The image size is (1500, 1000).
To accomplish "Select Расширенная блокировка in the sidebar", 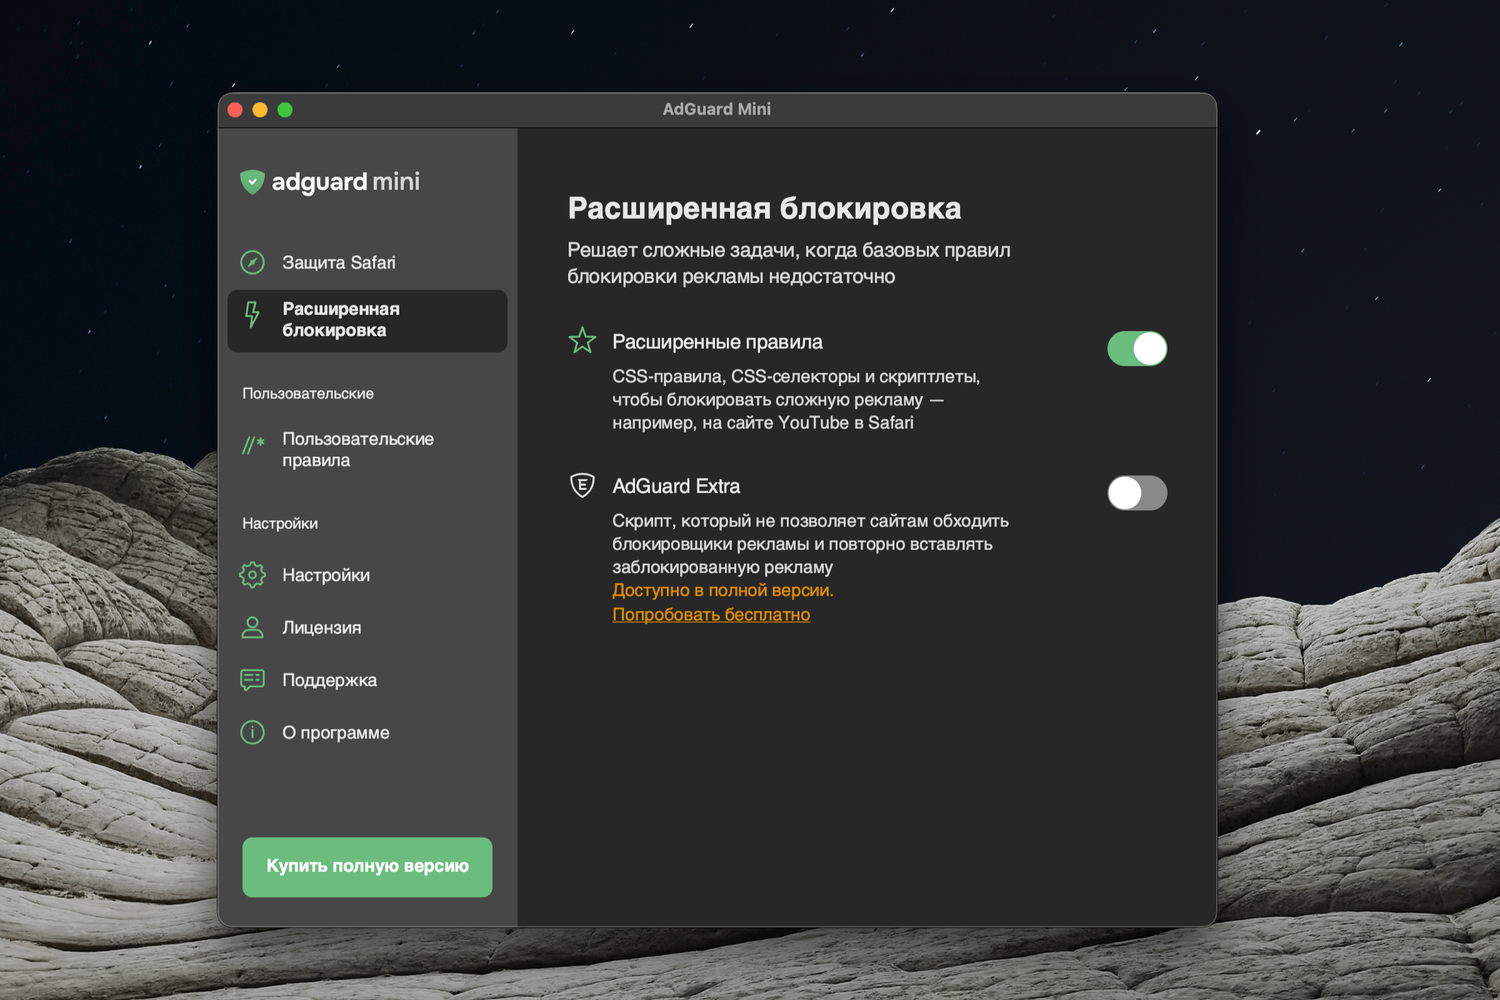I will tap(367, 320).
